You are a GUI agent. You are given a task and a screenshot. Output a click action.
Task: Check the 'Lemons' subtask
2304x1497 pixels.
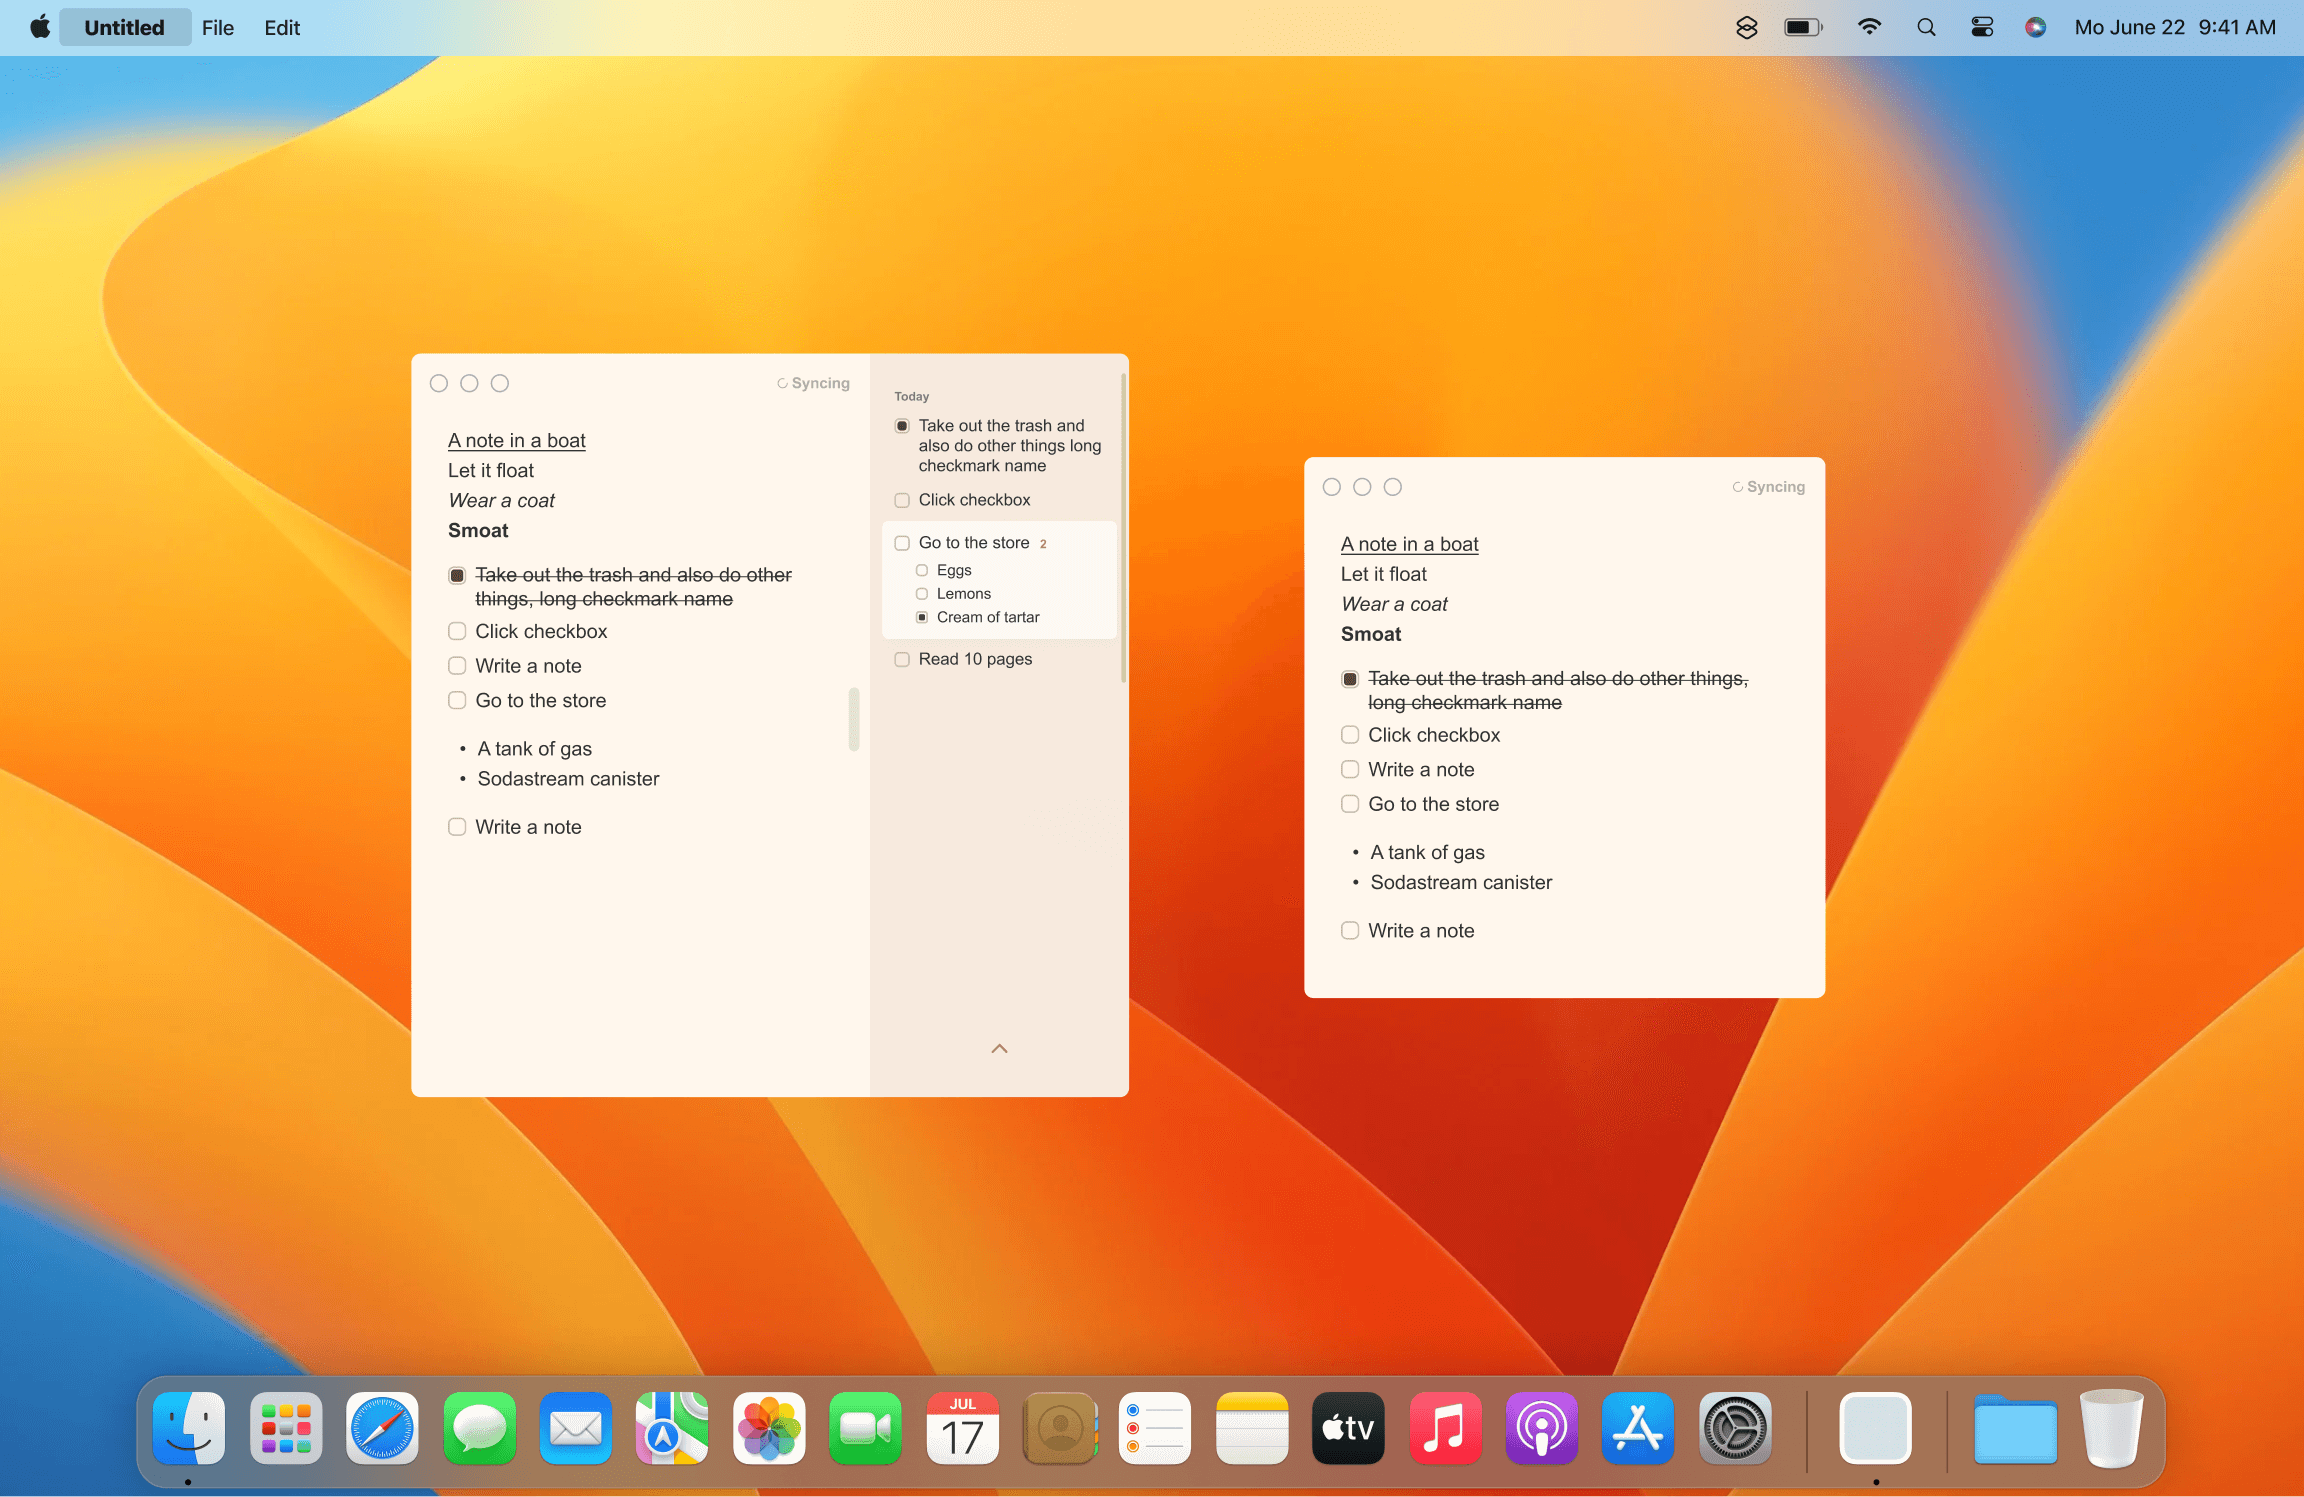[x=922, y=594]
